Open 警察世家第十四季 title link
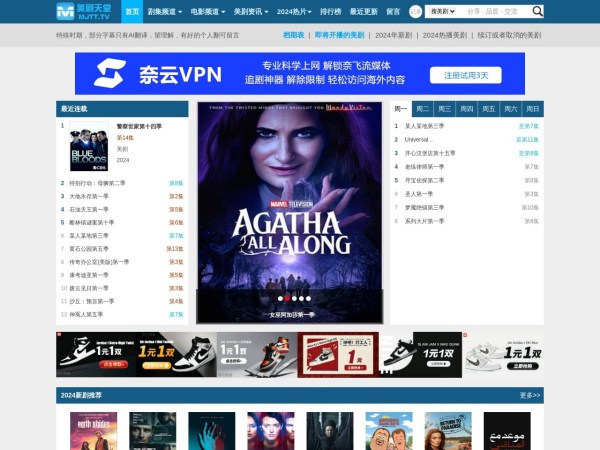Image resolution: width=600 pixels, height=450 pixels. point(139,126)
